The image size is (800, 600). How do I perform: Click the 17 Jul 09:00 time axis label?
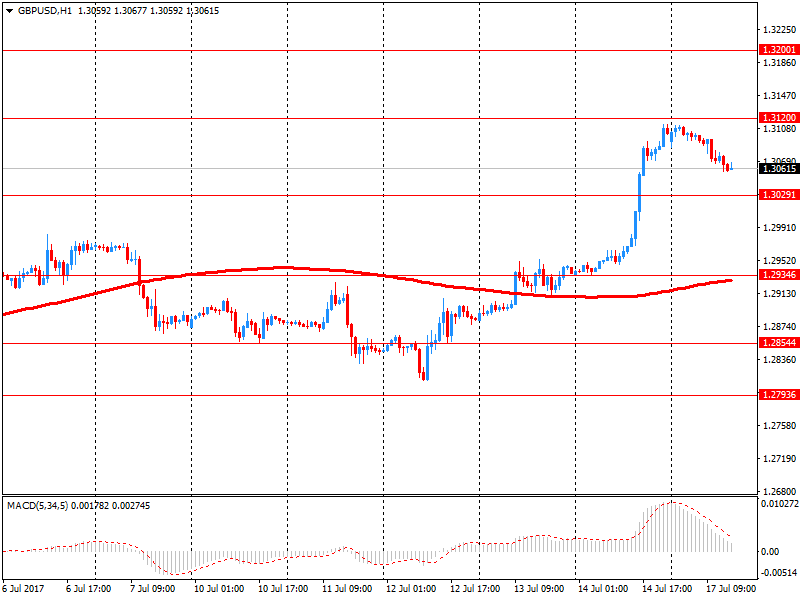pos(731,588)
